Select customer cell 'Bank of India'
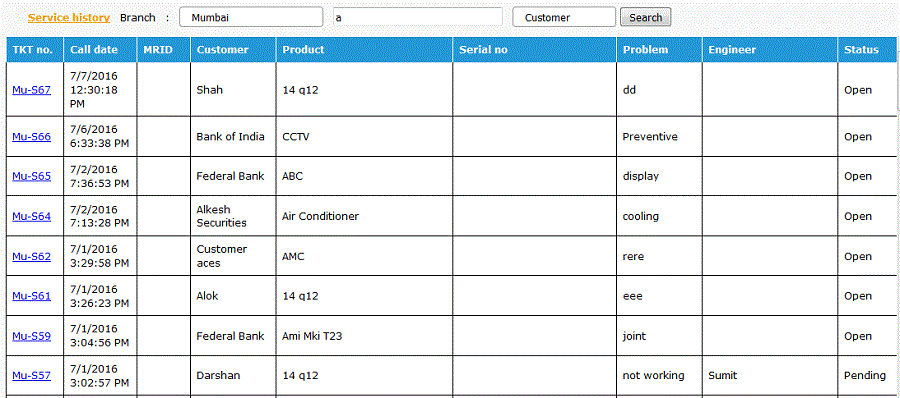 click(233, 137)
